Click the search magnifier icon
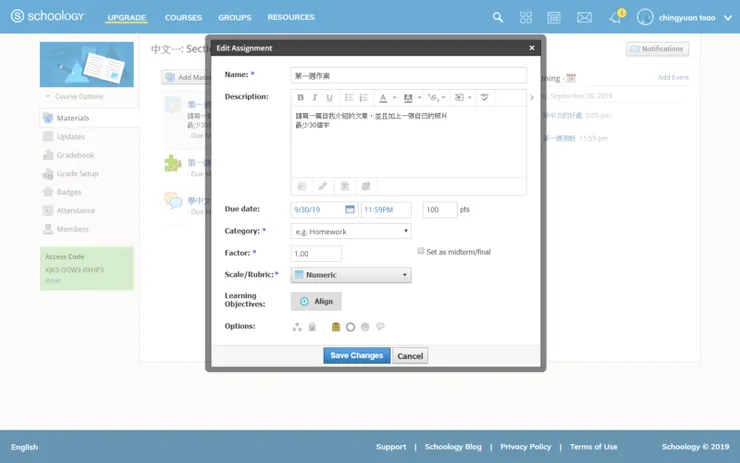Image resolution: width=740 pixels, height=463 pixels. pyautogui.click(x=497, y=17)
